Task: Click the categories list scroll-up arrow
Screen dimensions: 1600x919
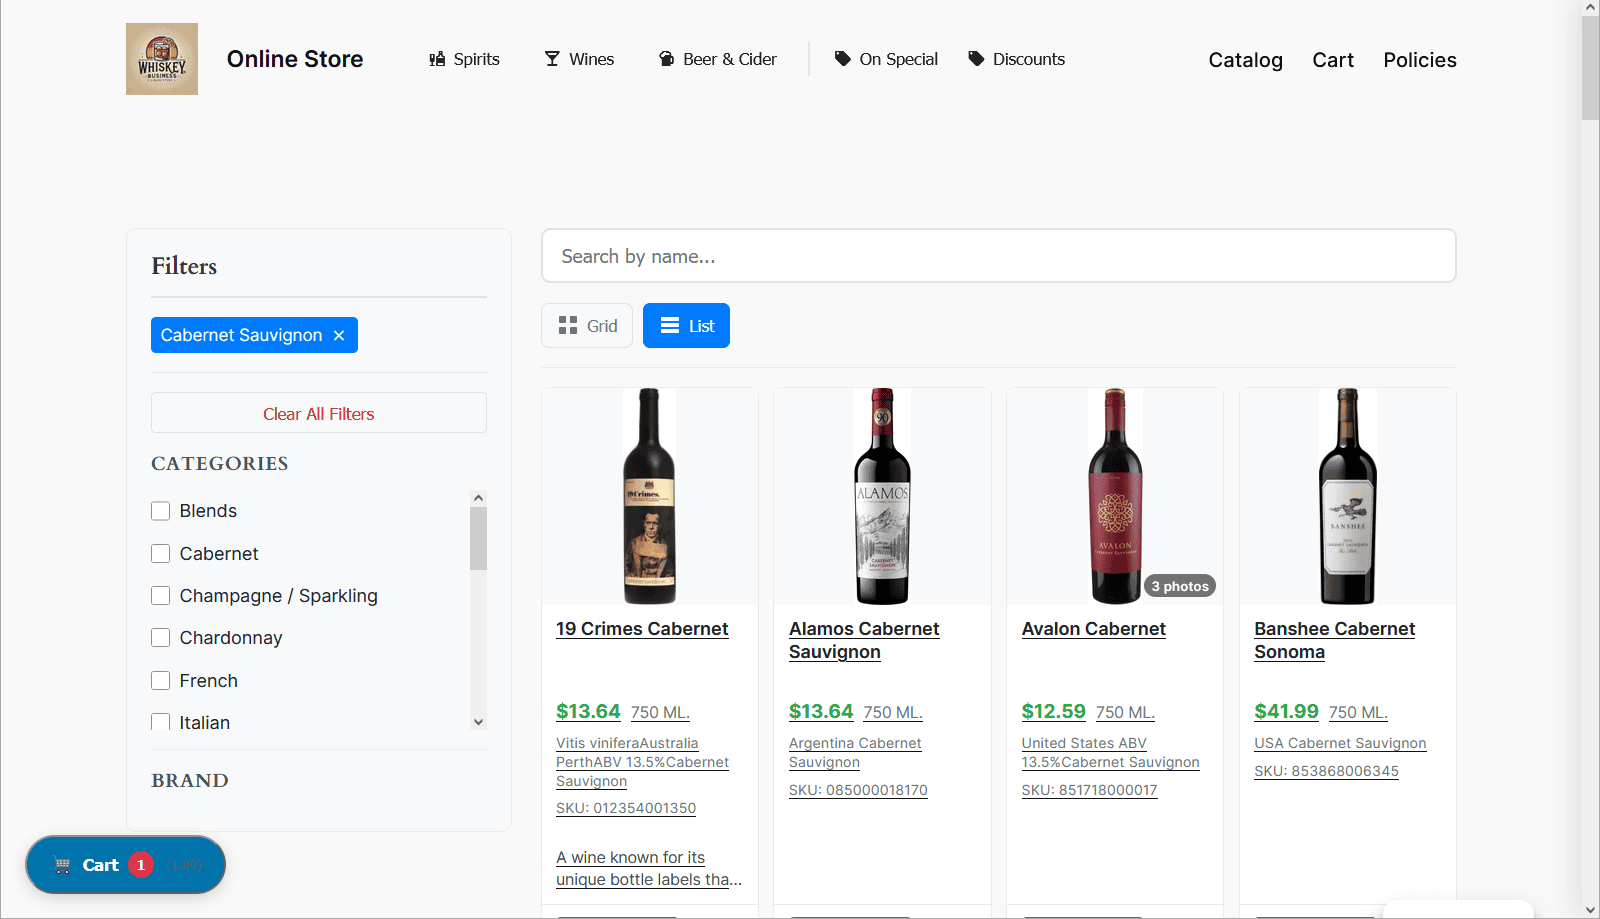Action: coord(478,498)
